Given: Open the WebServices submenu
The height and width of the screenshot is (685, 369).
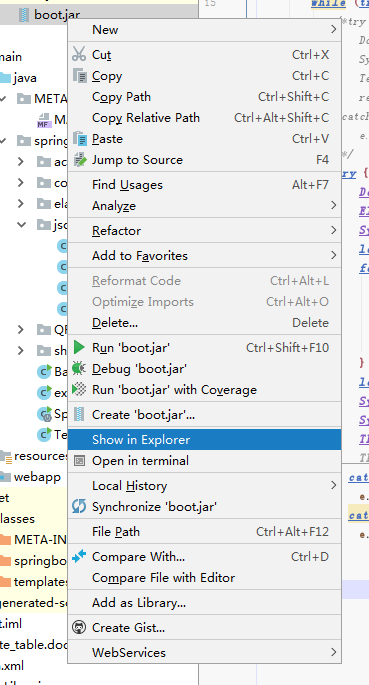Looking at the screenshot, I should 204,652.
